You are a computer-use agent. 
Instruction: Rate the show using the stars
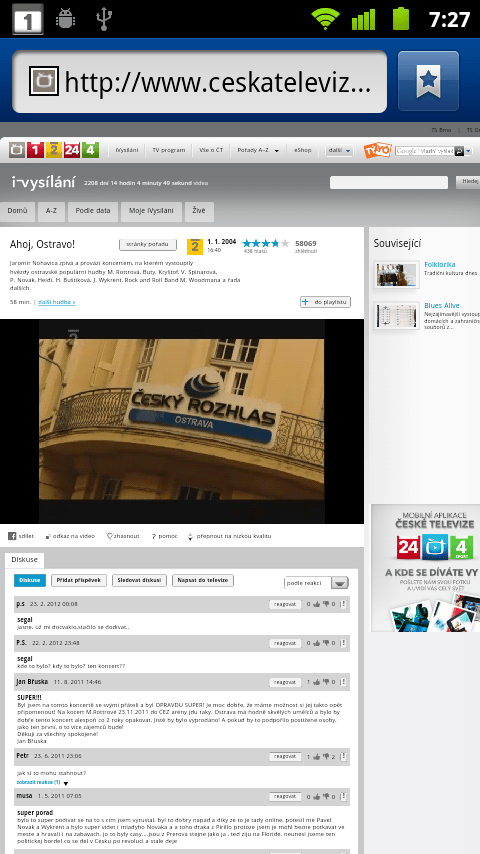coord(264,243)
